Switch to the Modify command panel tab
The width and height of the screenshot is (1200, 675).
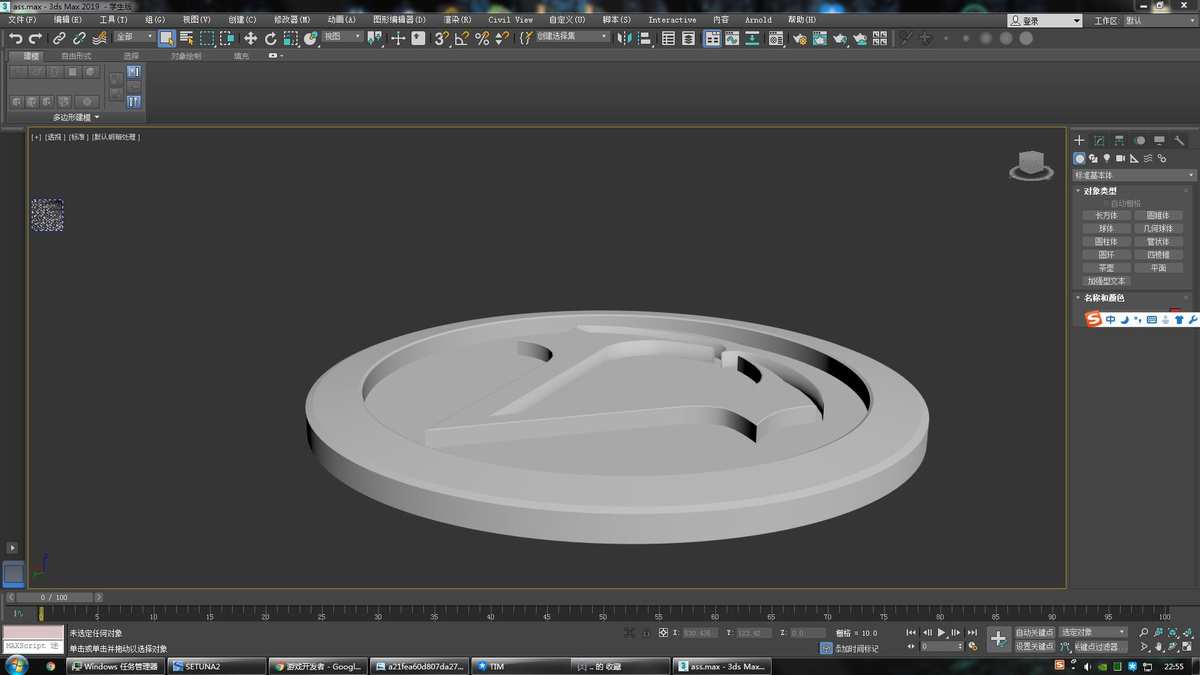(1099, 141)
